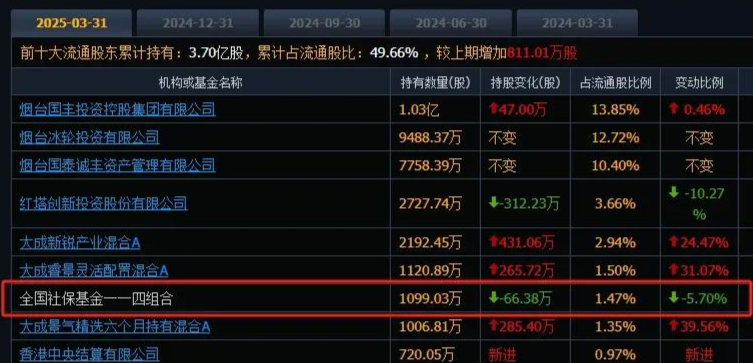Select the 7758.39万 holding value
Image resolution: width=753 pixels, height=363 pixels.
[430, 166]
